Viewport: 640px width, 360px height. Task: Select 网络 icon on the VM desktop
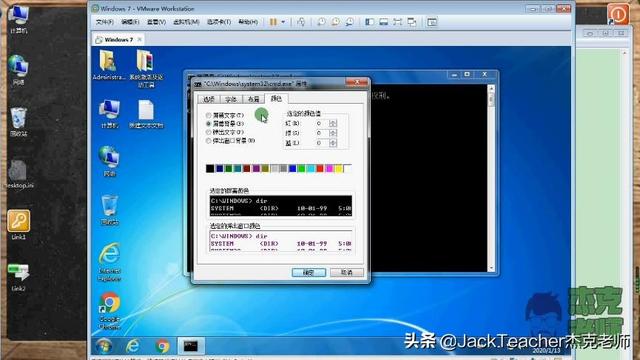[x=109, y=162]
